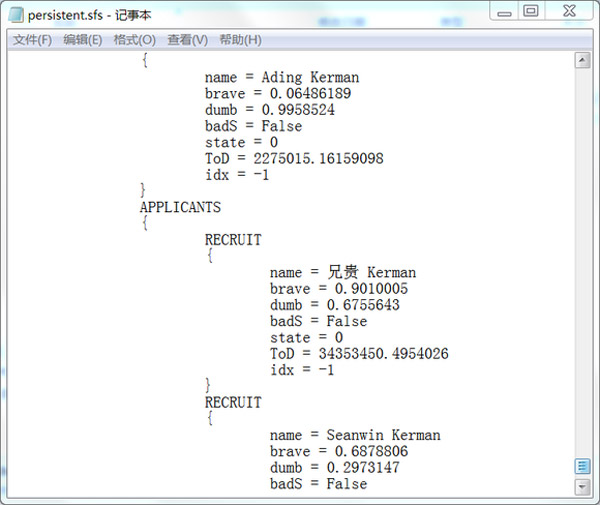Minimize the Notepad window
The image size is (600, 505).
tap(504, 12)
